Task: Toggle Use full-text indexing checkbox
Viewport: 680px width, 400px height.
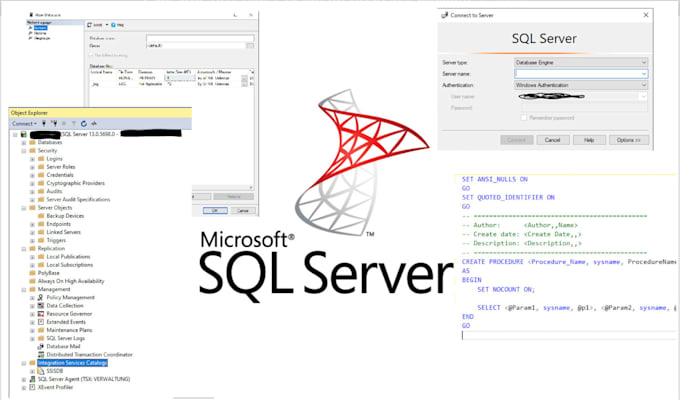Action: point(91,56)
